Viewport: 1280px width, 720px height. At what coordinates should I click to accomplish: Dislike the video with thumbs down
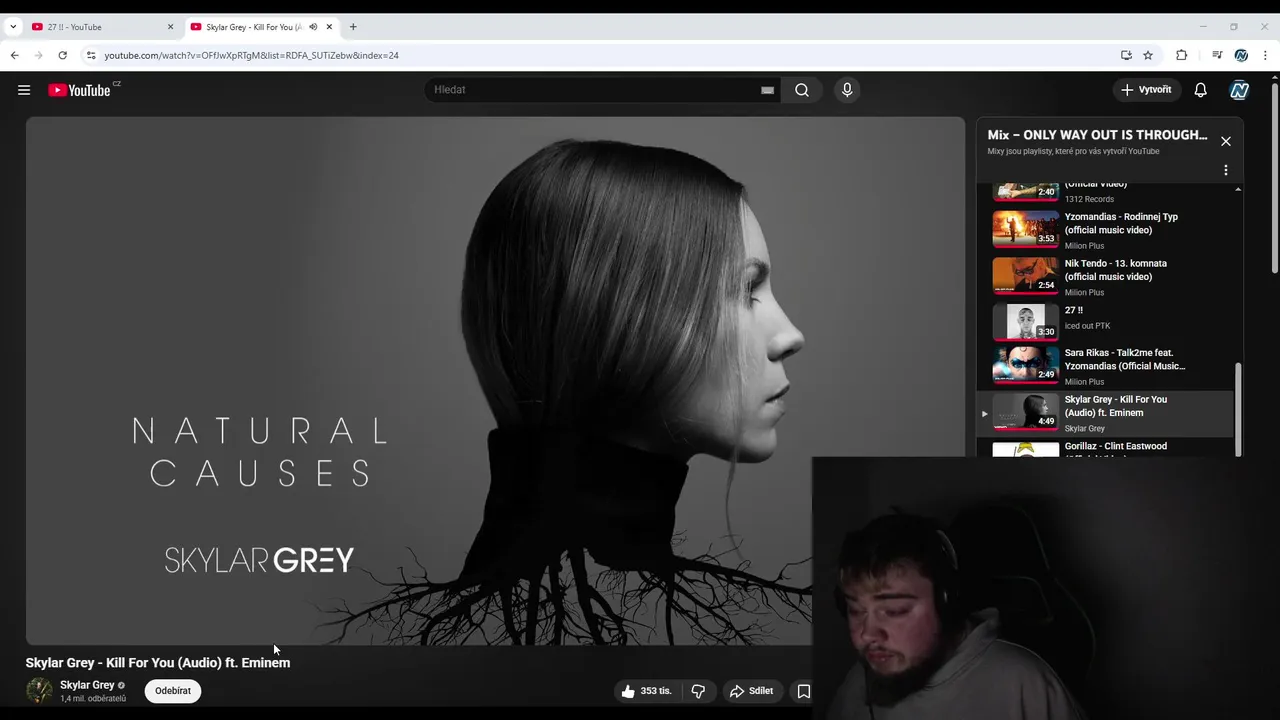698,691
